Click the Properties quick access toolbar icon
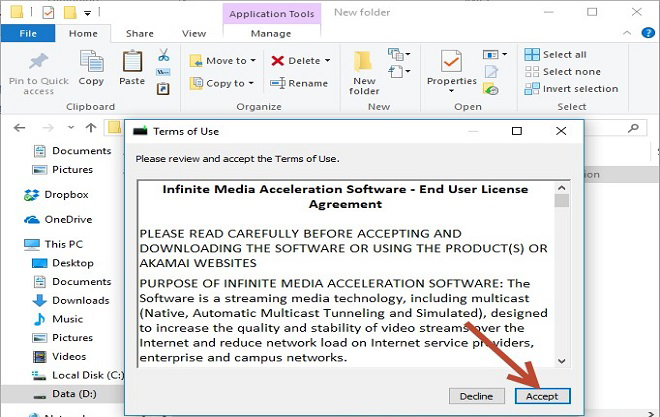 coord(48,13)
